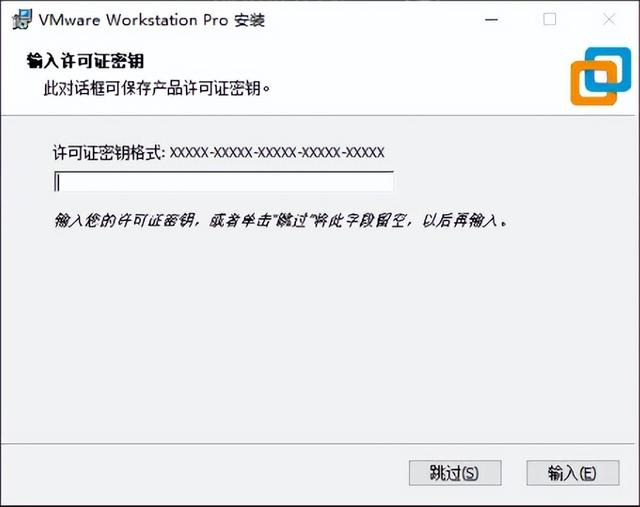
Task: Click the 许可证密钥格式 label
Action: 109,153
